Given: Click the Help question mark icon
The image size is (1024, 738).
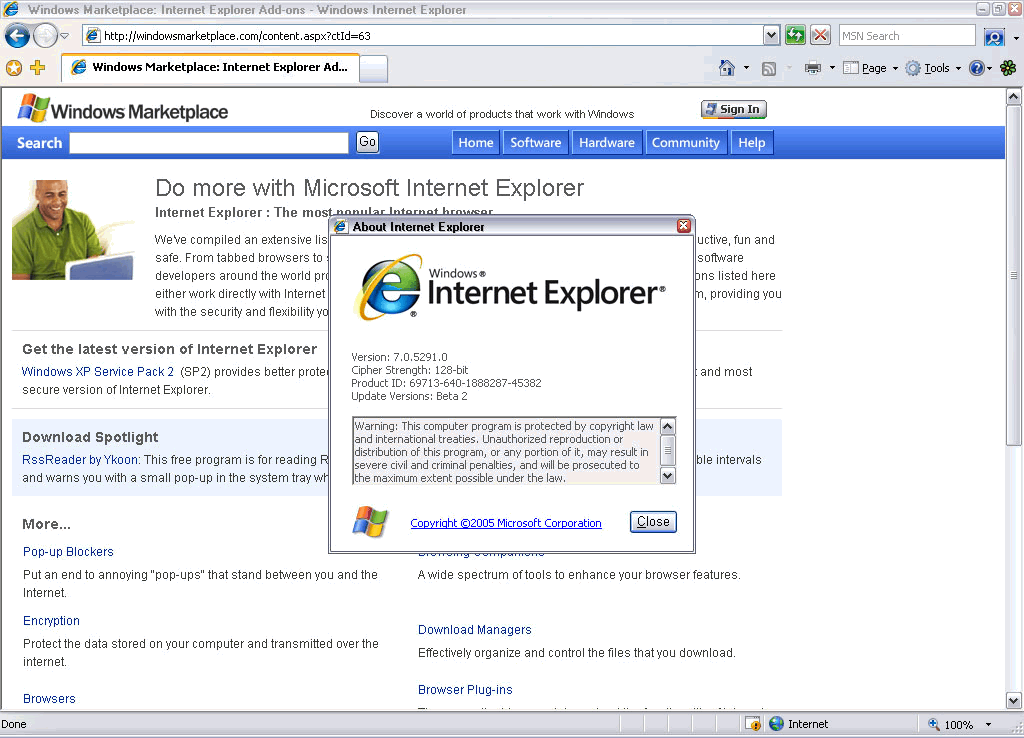Looking at the screenshot, I should click(976, 68).
